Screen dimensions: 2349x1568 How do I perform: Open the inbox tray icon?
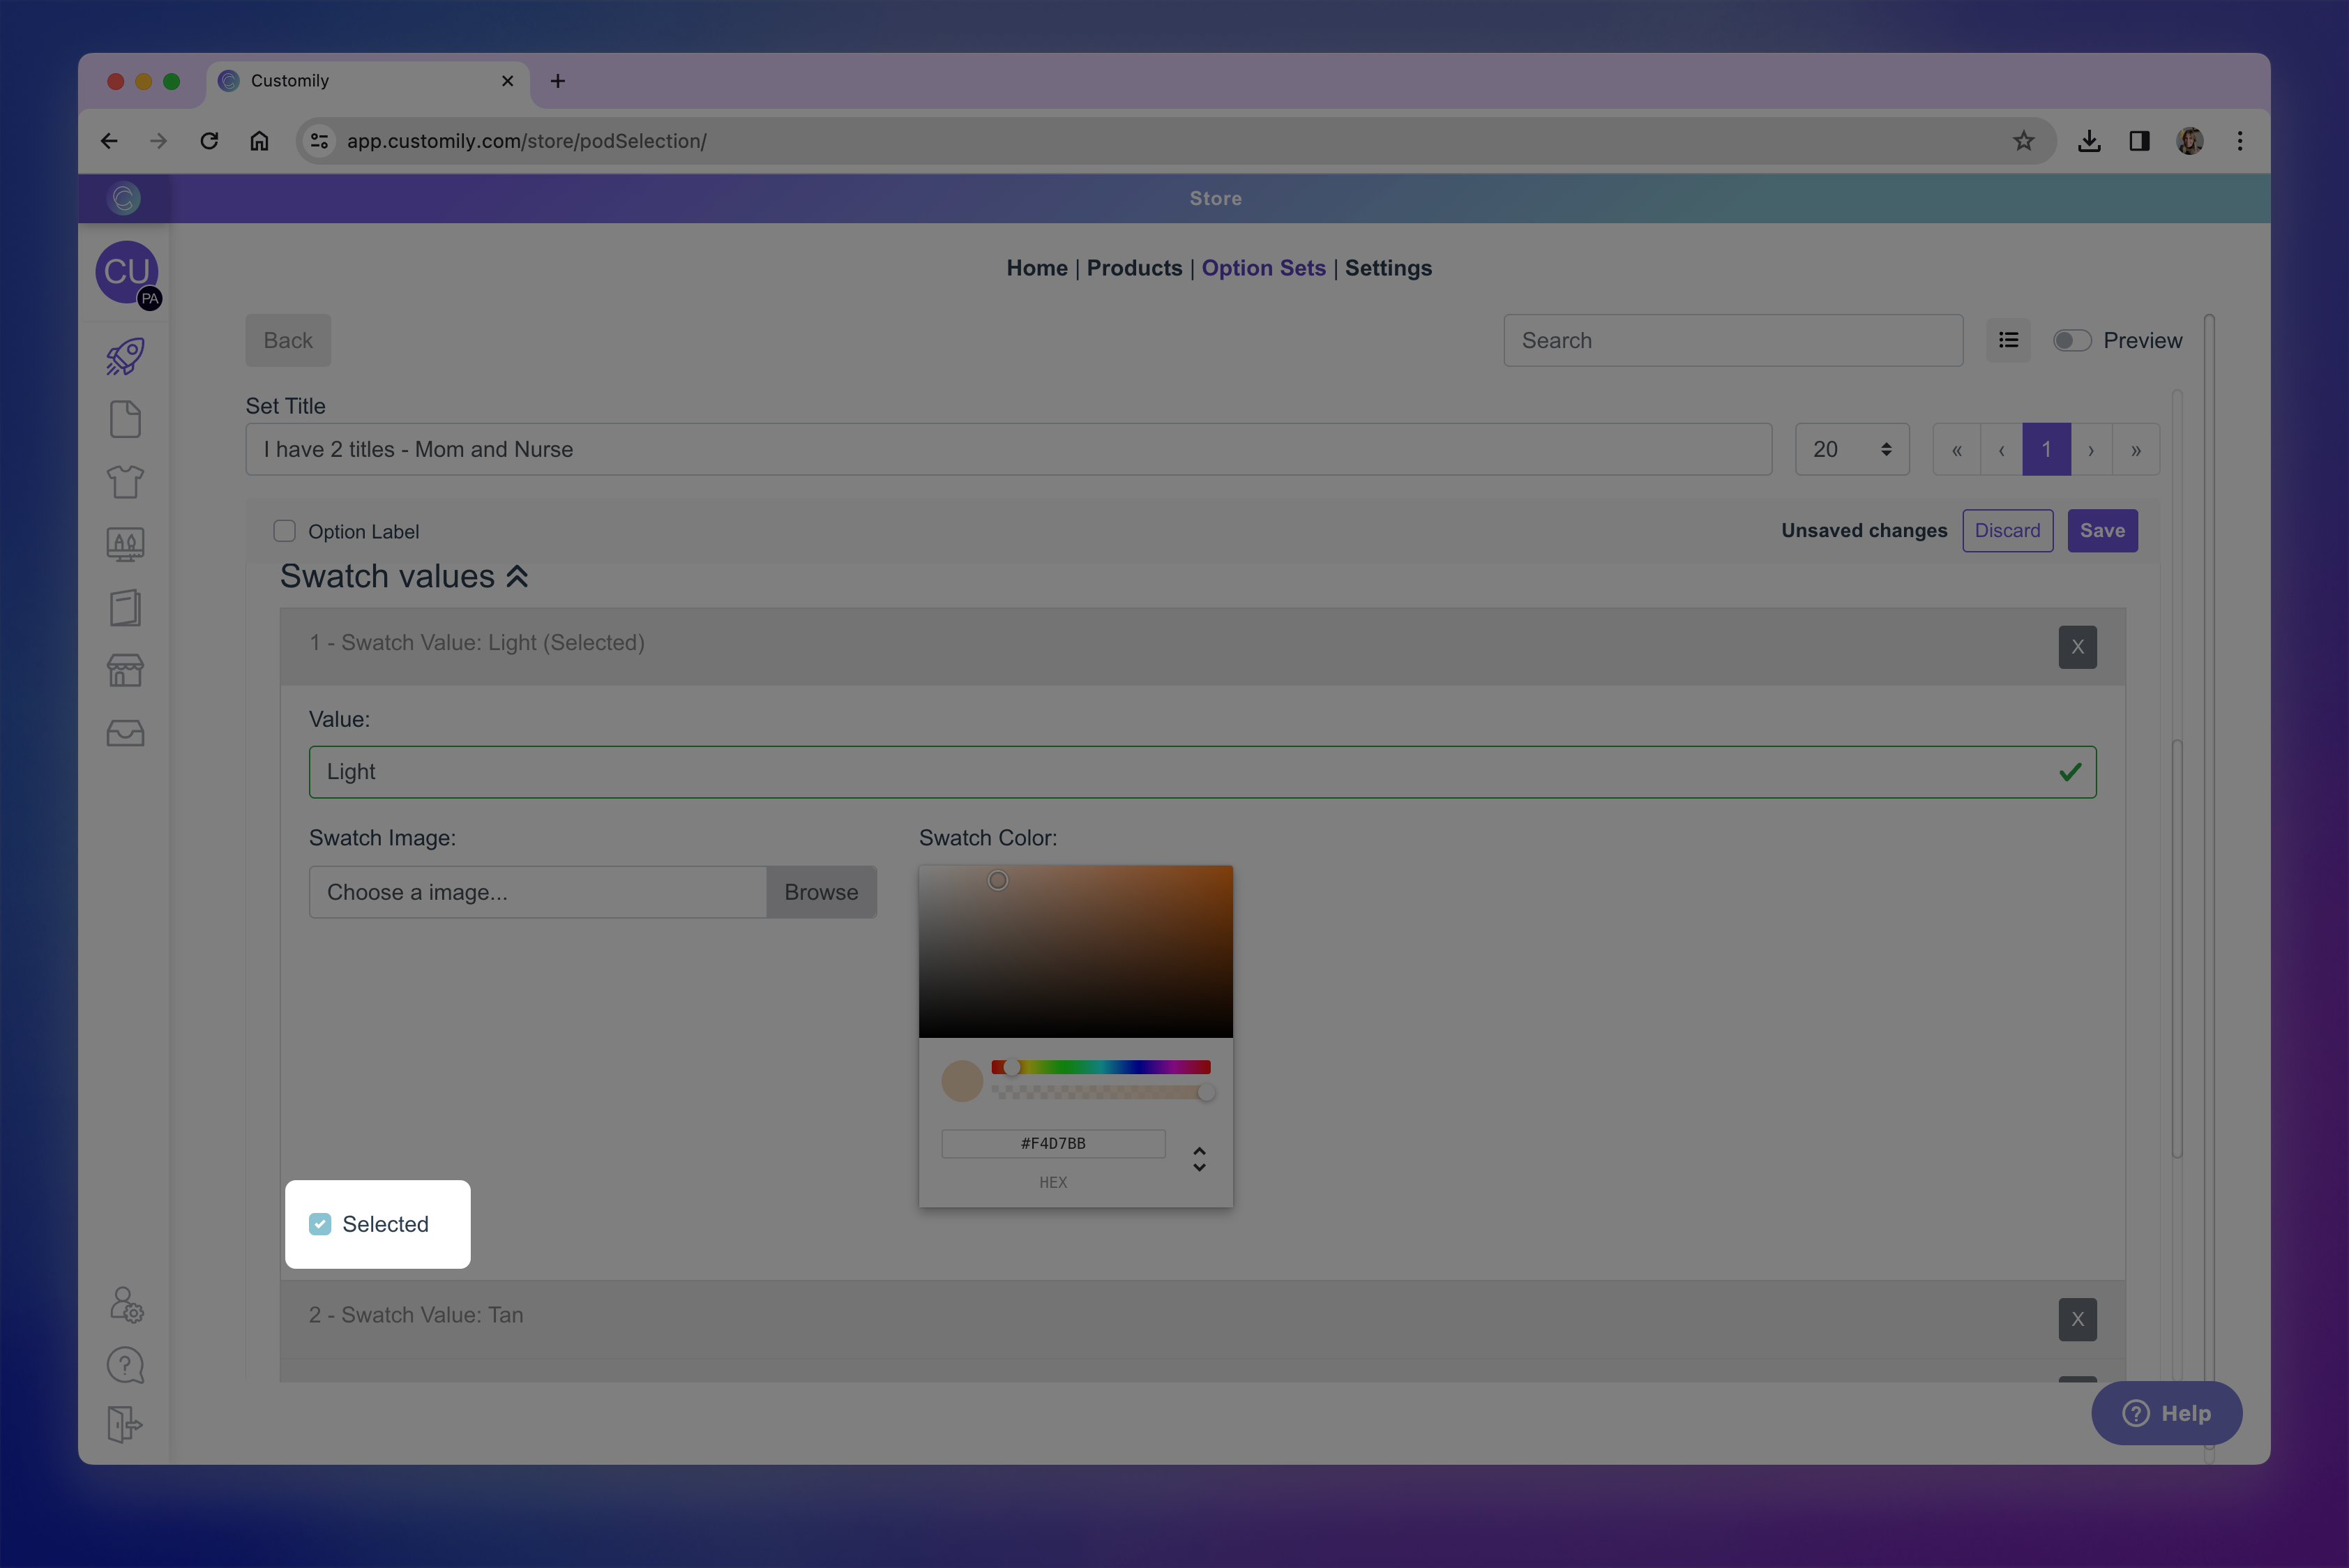pos(125,733)
